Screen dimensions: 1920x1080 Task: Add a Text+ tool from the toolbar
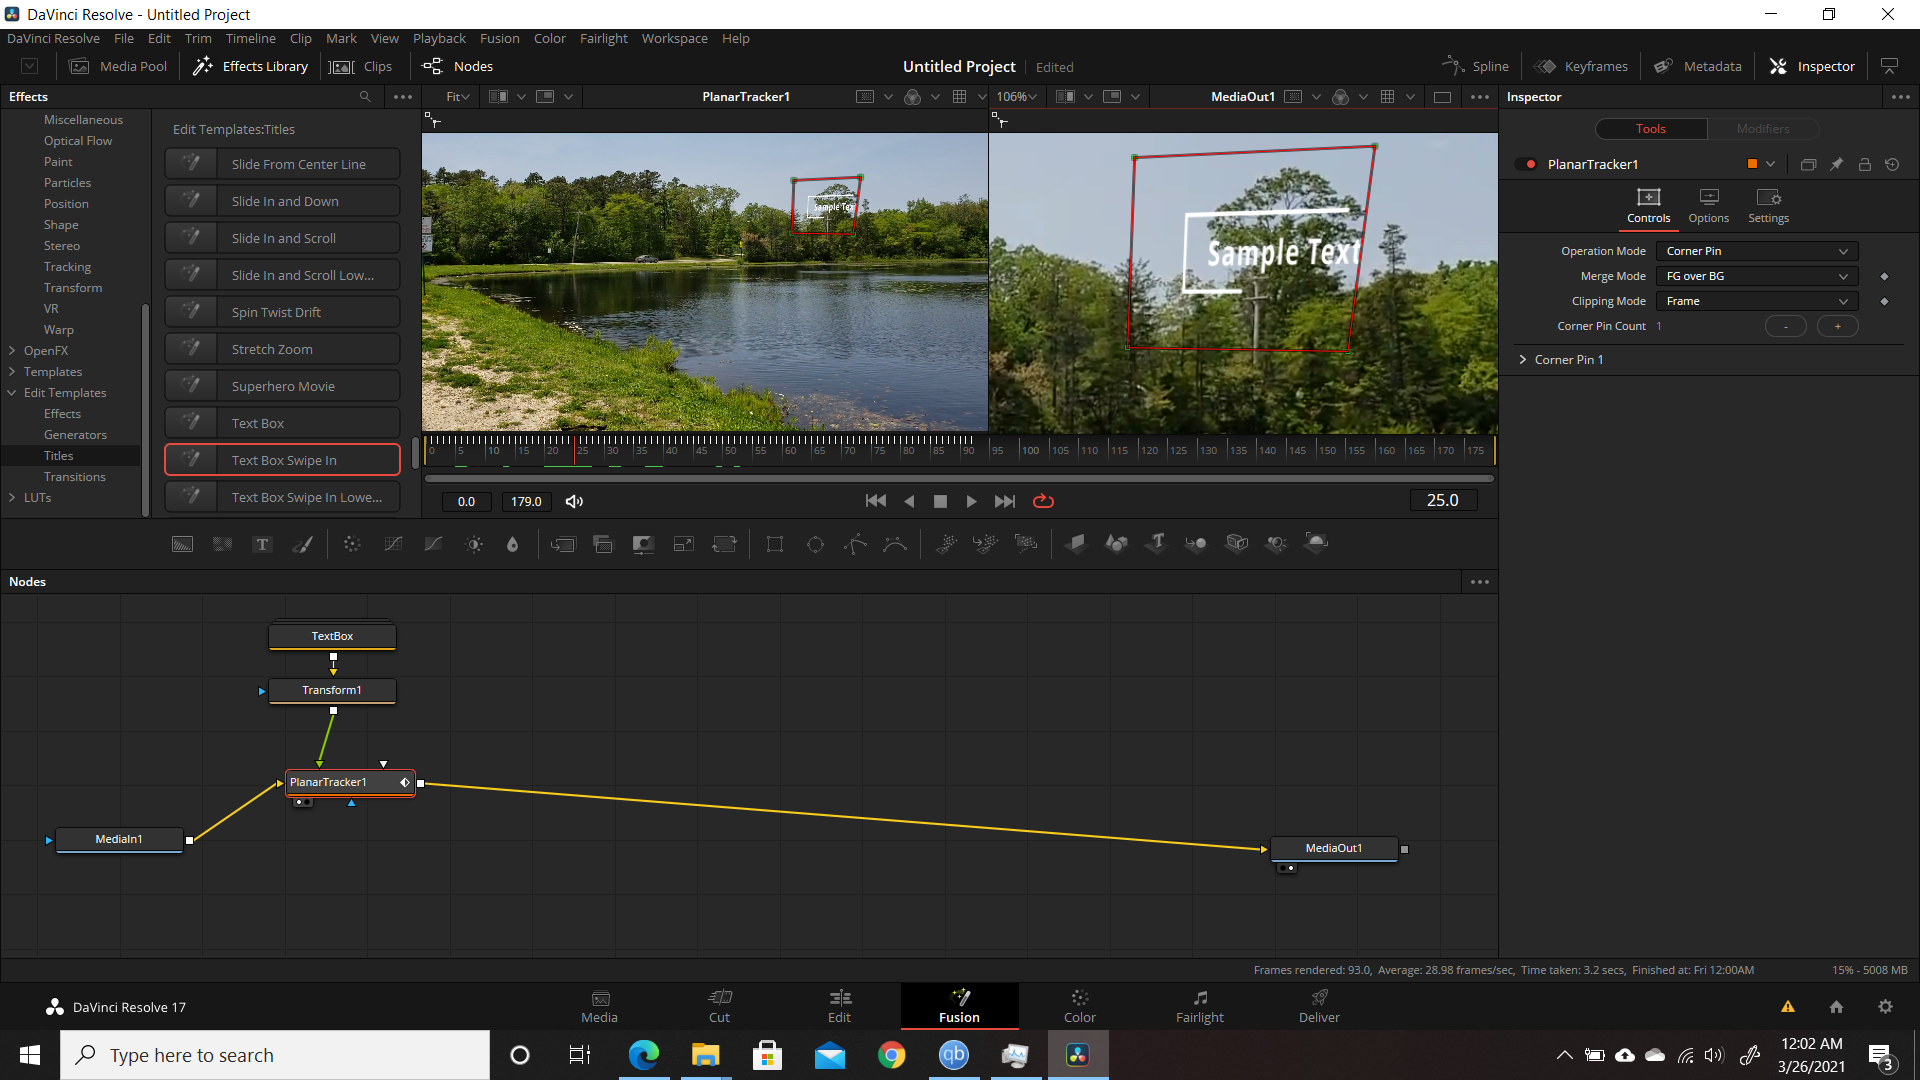(262, 544)
